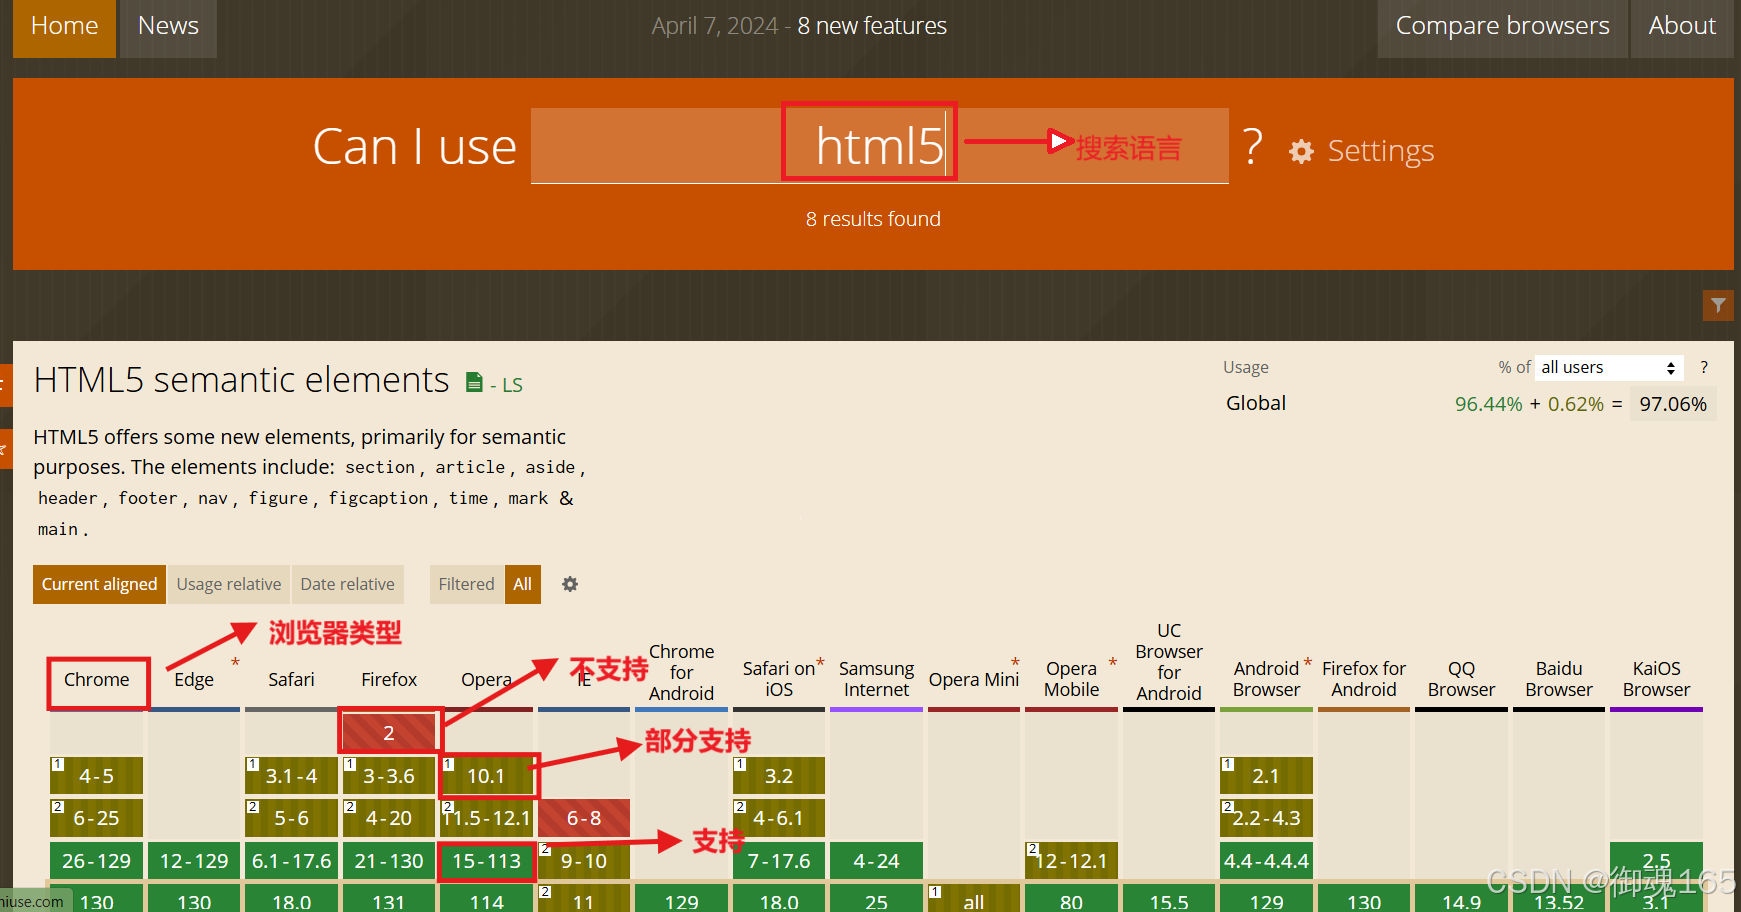The height and width of the screenshot is (912, 1741).
Task: Click the search help question mark
Action: 1252,147
